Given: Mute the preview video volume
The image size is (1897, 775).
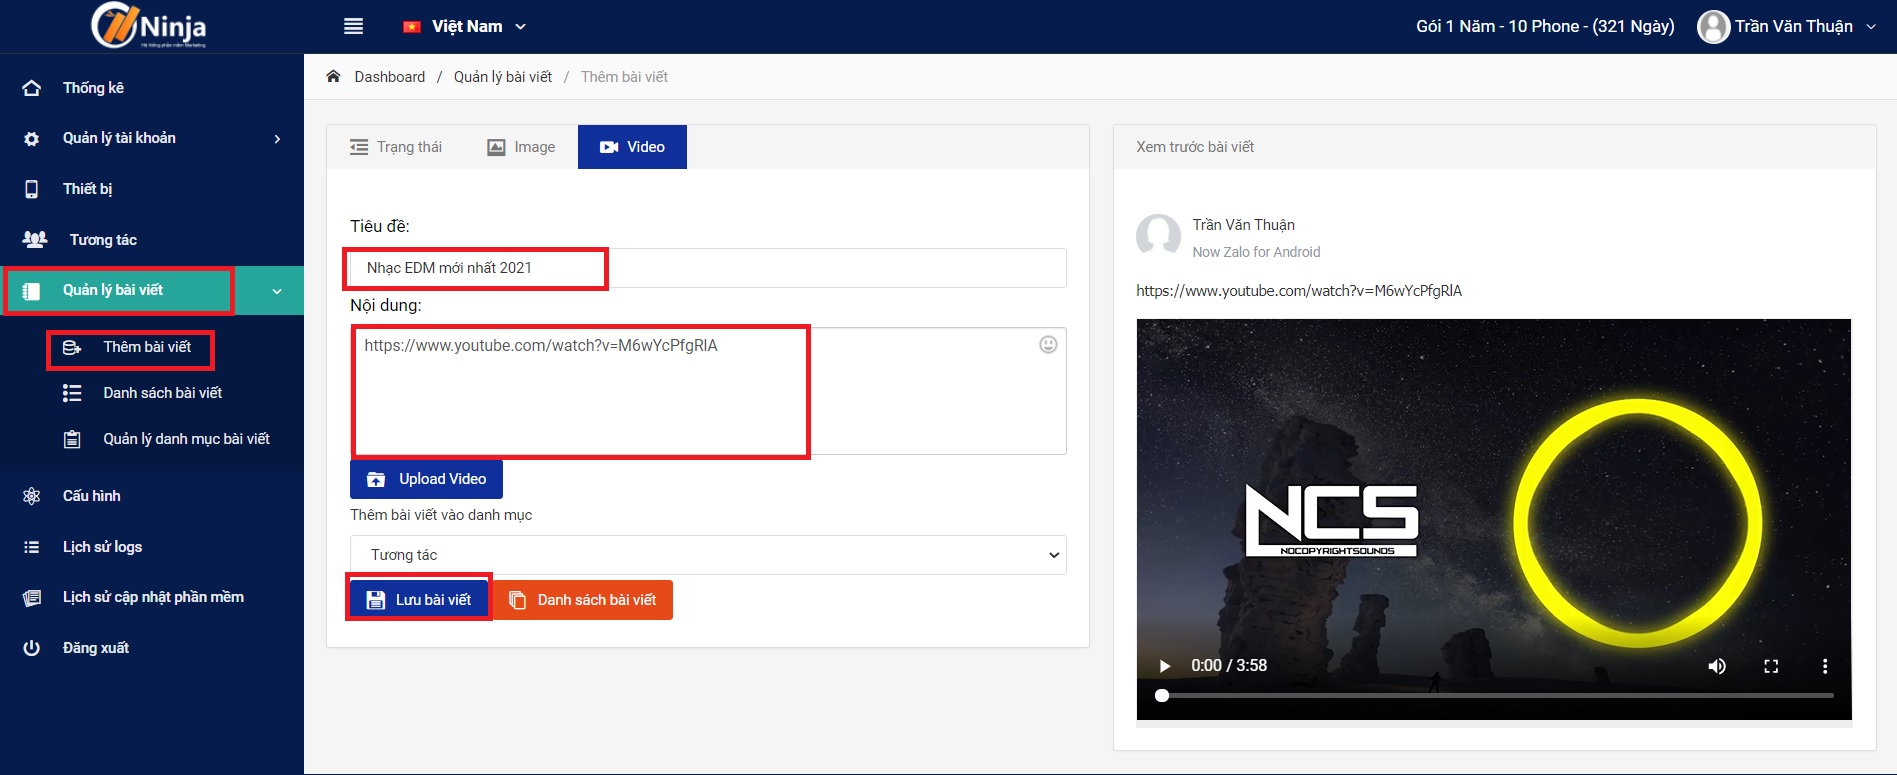Looking at the screenshot, I should (x=1717, y=666).
